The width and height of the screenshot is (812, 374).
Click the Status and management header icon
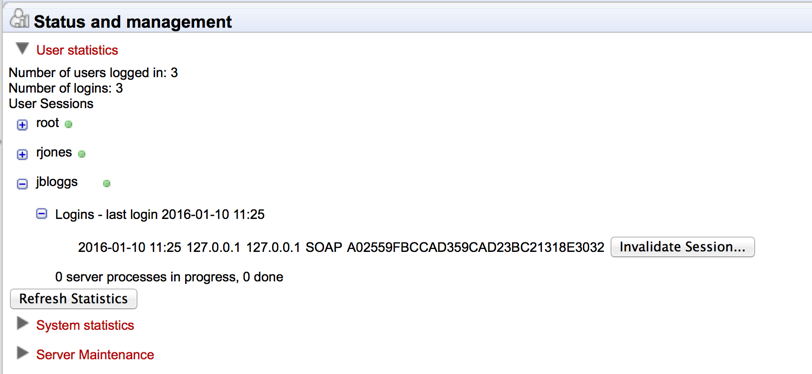20,18
